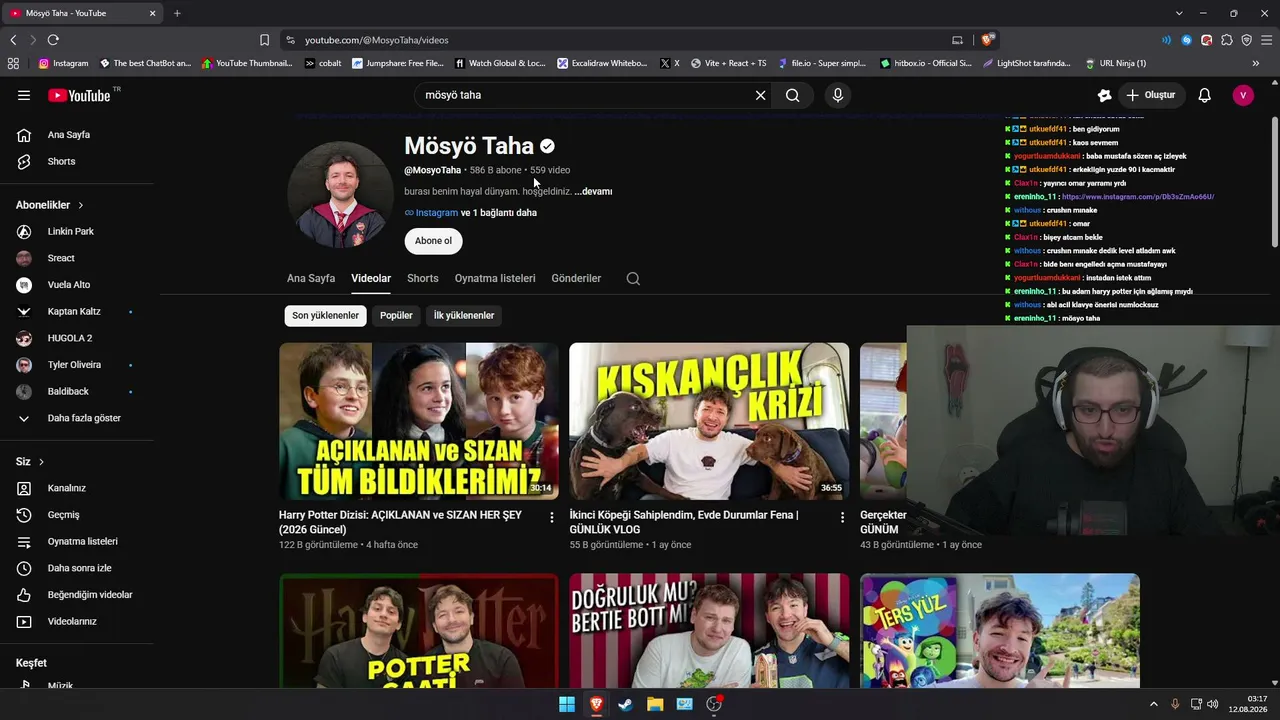Open the notifications bell
The width and height of the screenshot is (1280, 720).
point(1205,95)
